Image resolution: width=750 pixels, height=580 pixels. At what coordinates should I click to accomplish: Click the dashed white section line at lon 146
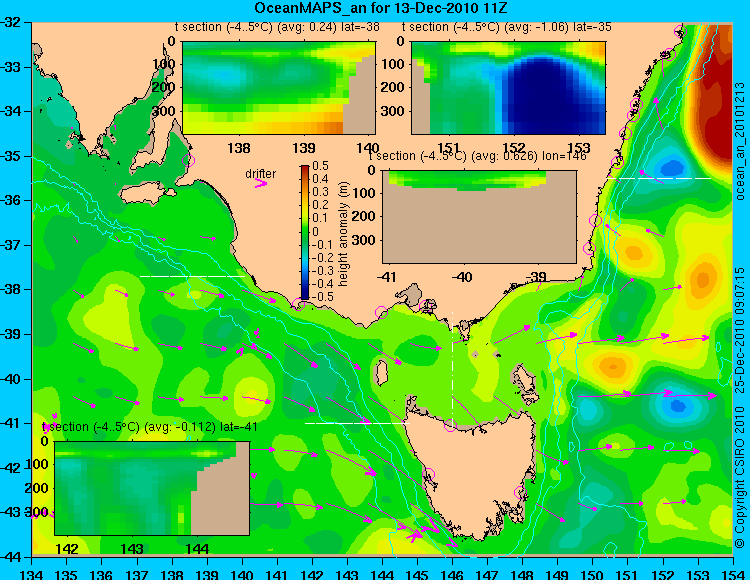[452, 367]
